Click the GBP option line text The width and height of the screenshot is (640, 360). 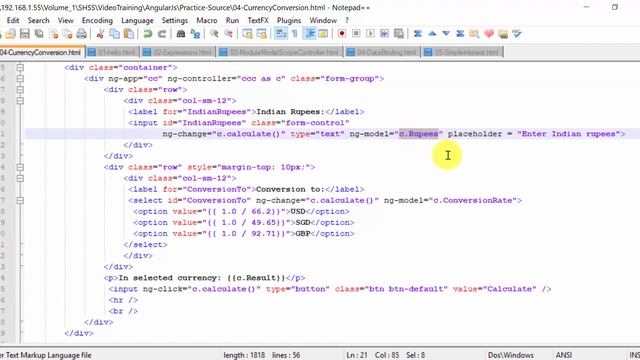click(243, 233)
